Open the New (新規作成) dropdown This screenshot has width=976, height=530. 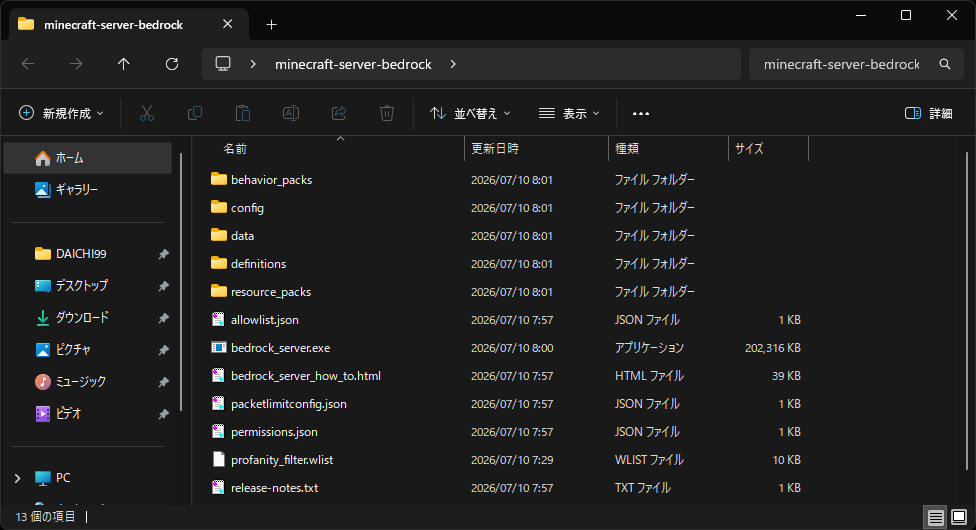pos(61,113)
